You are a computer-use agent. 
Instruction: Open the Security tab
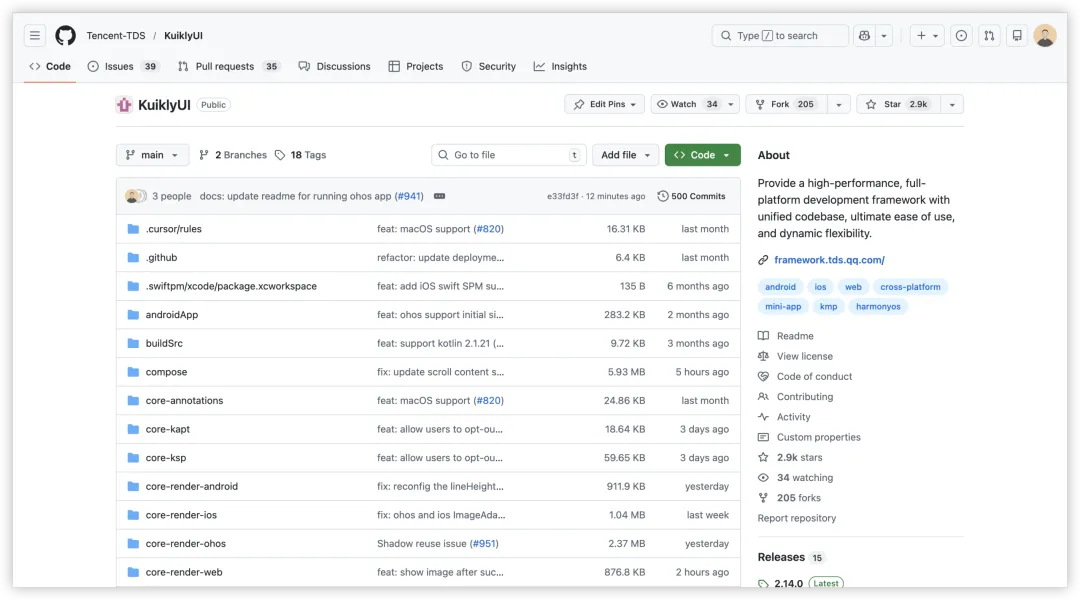(488, 66)
